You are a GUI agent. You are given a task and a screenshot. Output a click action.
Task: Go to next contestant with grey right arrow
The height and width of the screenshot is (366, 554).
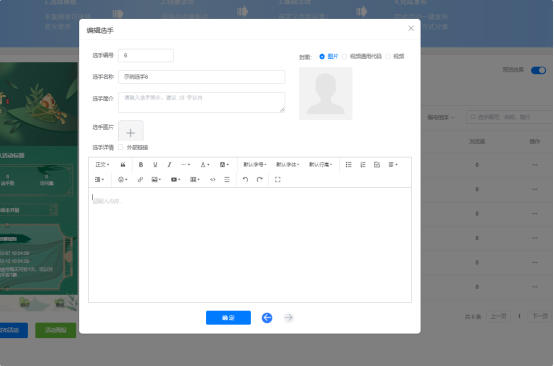289,318
